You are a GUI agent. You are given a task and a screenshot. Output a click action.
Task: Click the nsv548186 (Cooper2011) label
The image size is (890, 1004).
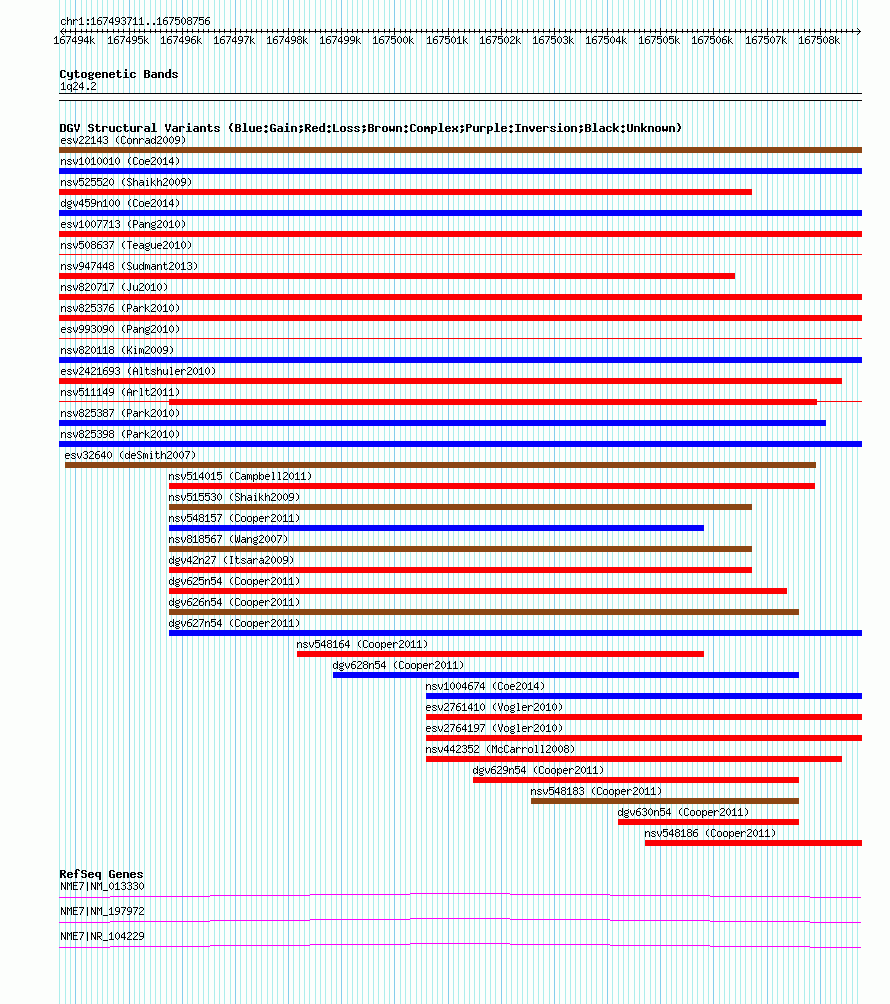pos(710,834)
